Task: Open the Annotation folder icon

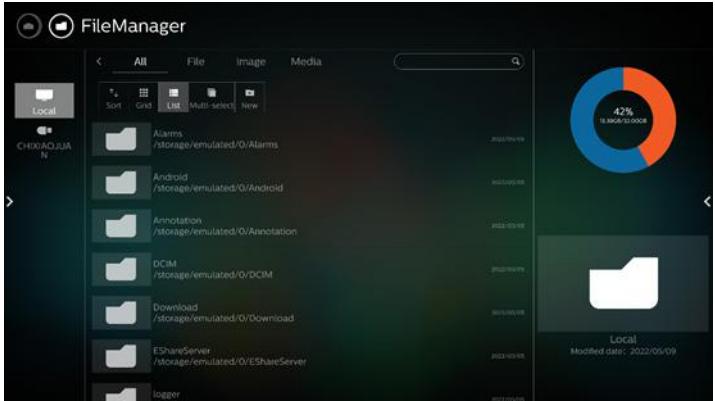Action: 121,226
